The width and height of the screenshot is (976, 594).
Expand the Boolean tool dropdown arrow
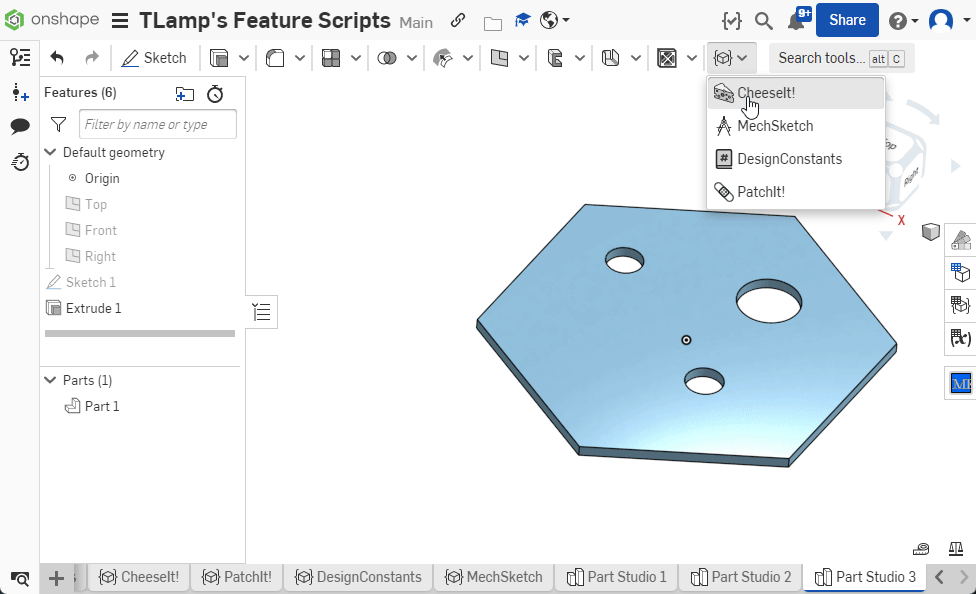(x=412, y=58)
